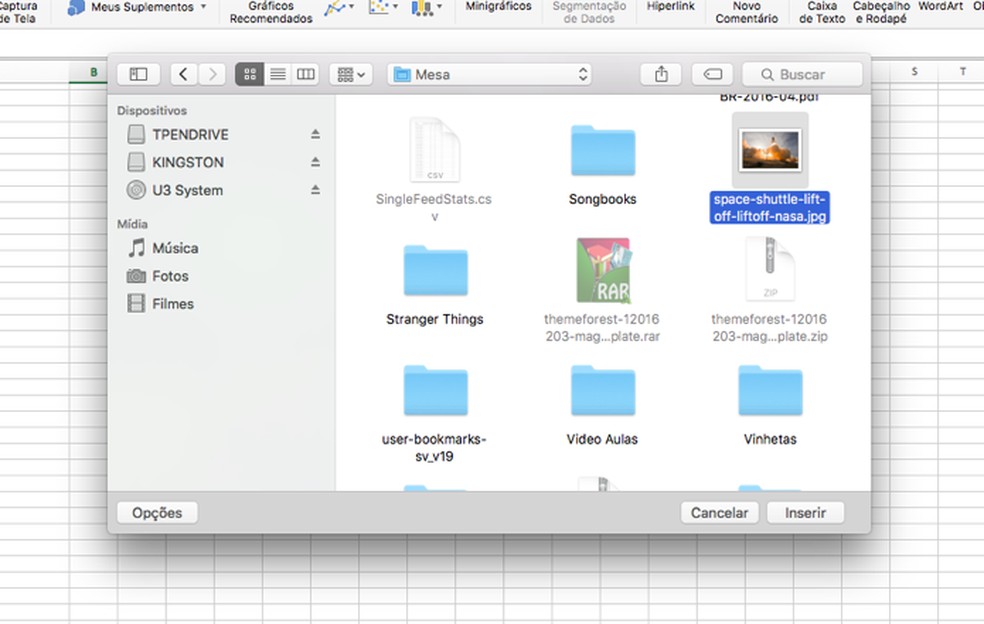The width and height of the screenshot is (984, 624).
Task: Open Fotos in the media sidebar
Action: 170,276
